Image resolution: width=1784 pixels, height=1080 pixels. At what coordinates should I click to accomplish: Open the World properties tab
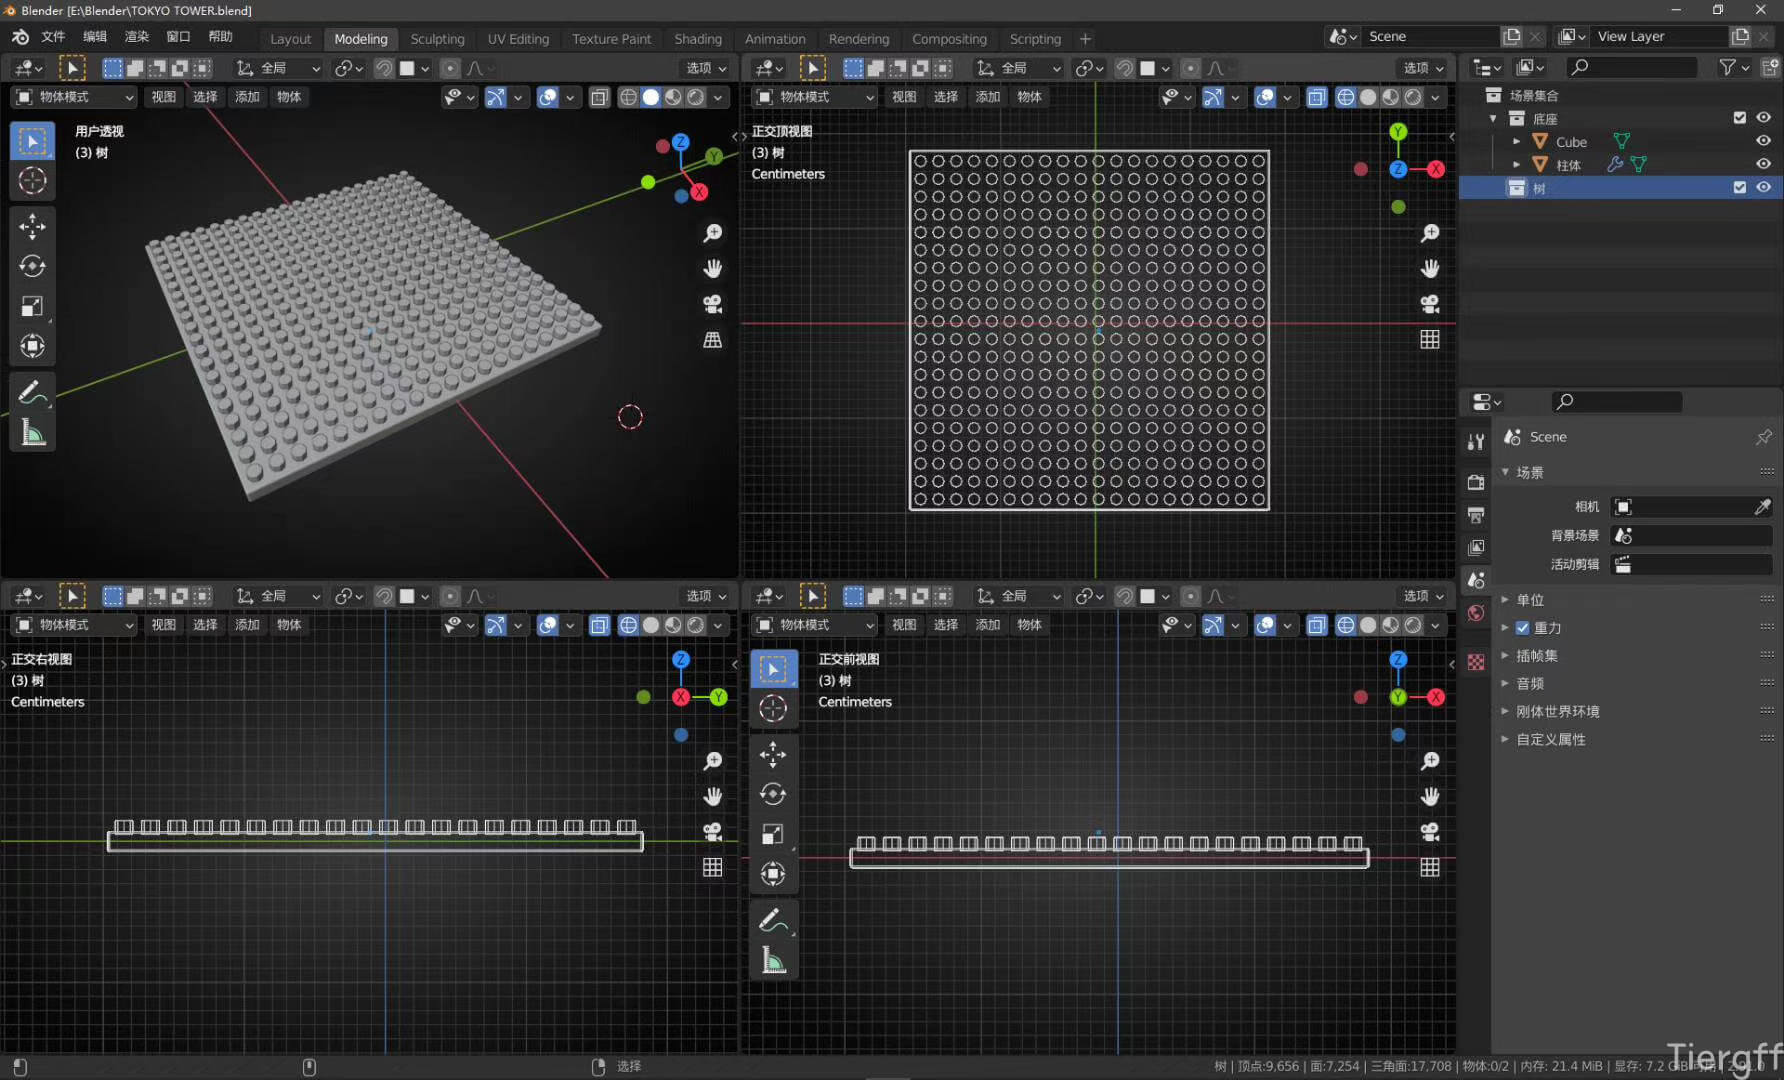[x=1476, y=613]
